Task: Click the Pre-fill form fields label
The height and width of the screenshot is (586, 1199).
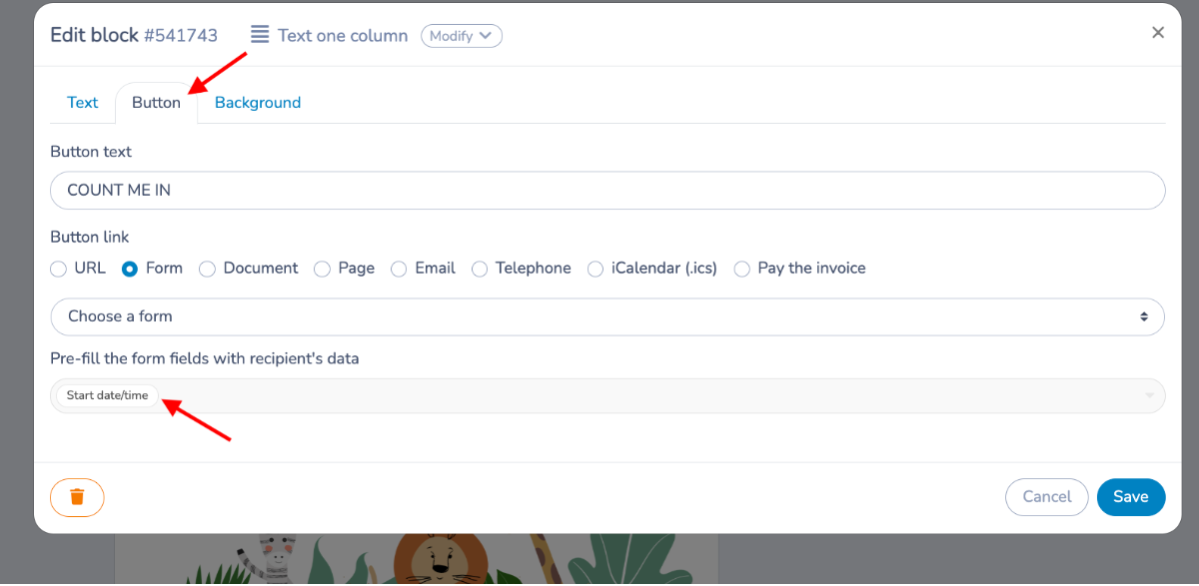Action: click(205, 359)
